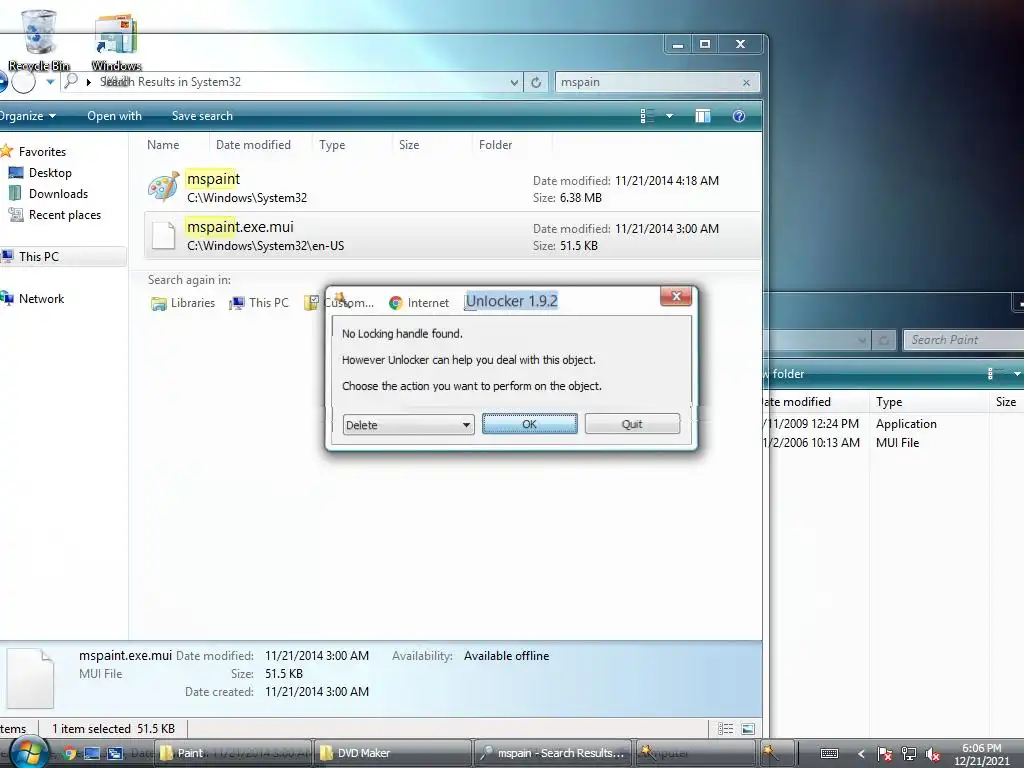Sort by the Type column

point(332,145)
